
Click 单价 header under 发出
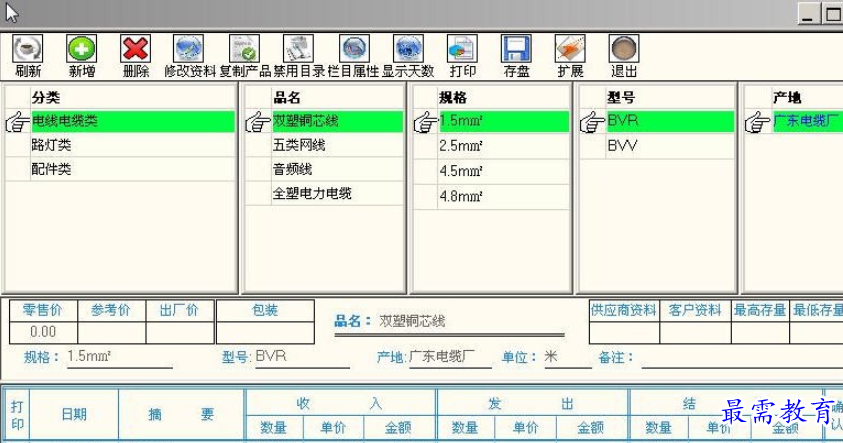tap(525, 428)
